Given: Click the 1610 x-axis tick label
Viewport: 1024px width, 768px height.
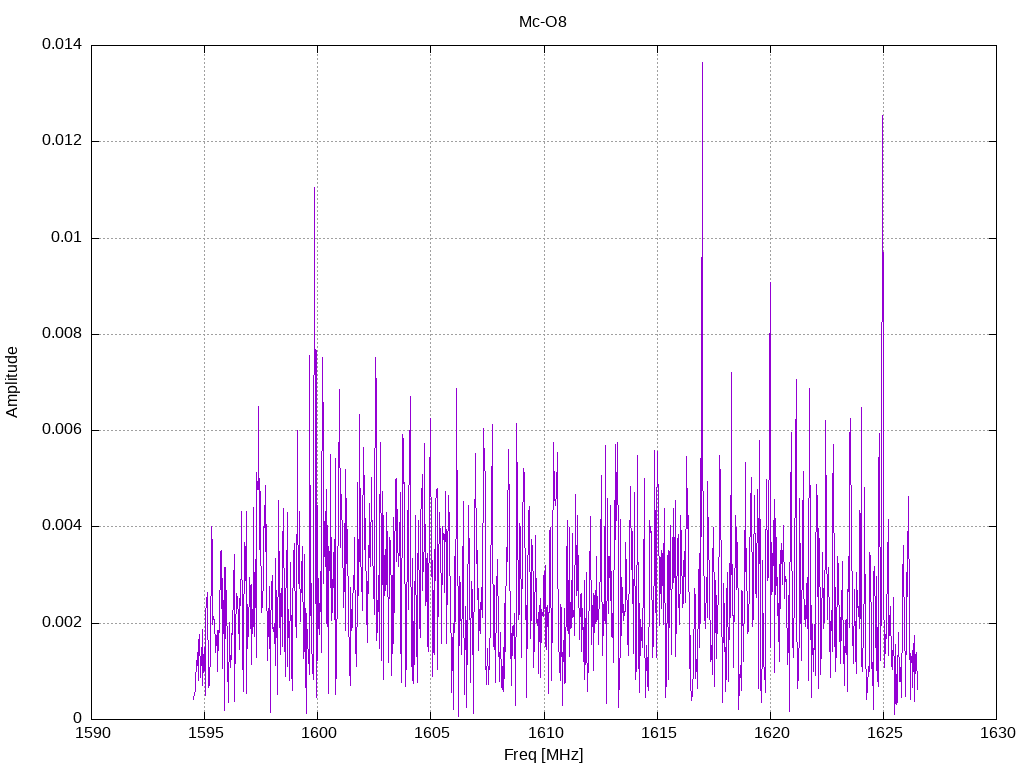Looking at the screenshot, I should (x=545, y=733).
